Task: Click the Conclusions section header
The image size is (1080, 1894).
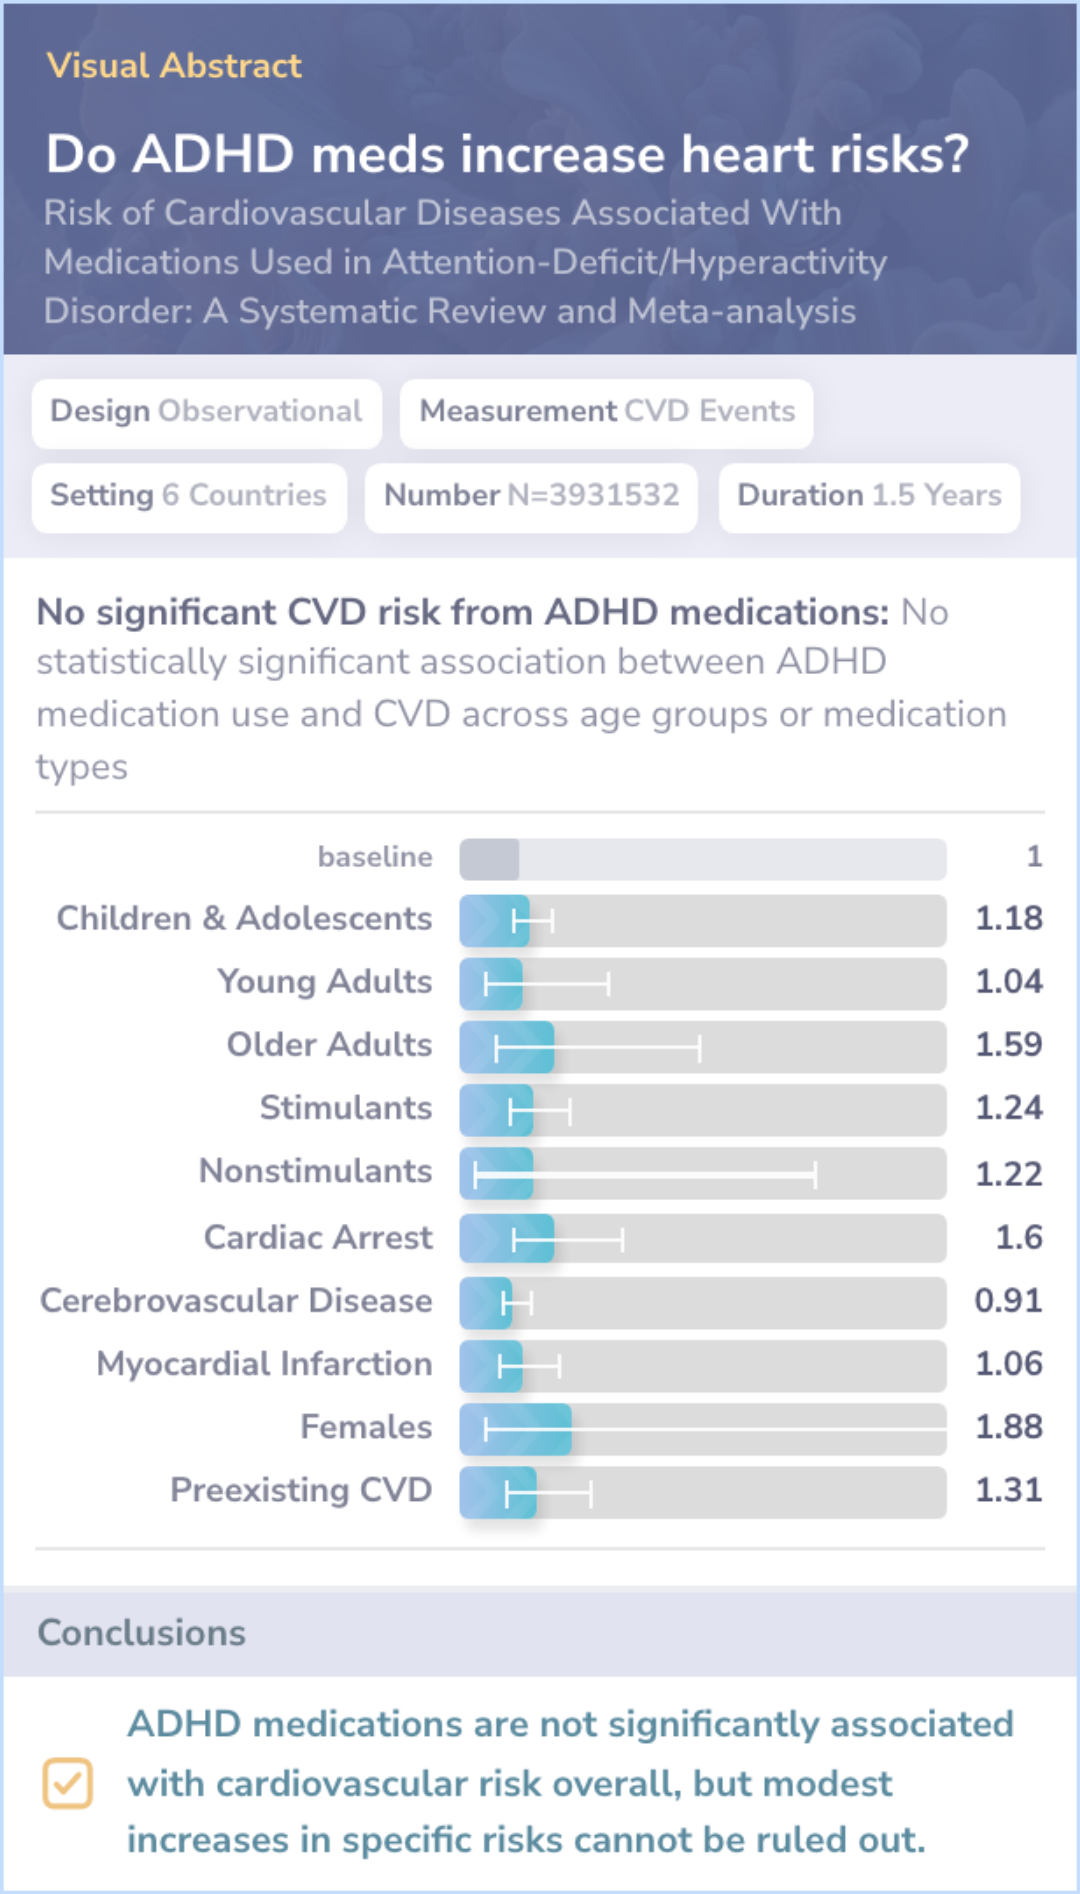Action: click(x=142, y=1633)
